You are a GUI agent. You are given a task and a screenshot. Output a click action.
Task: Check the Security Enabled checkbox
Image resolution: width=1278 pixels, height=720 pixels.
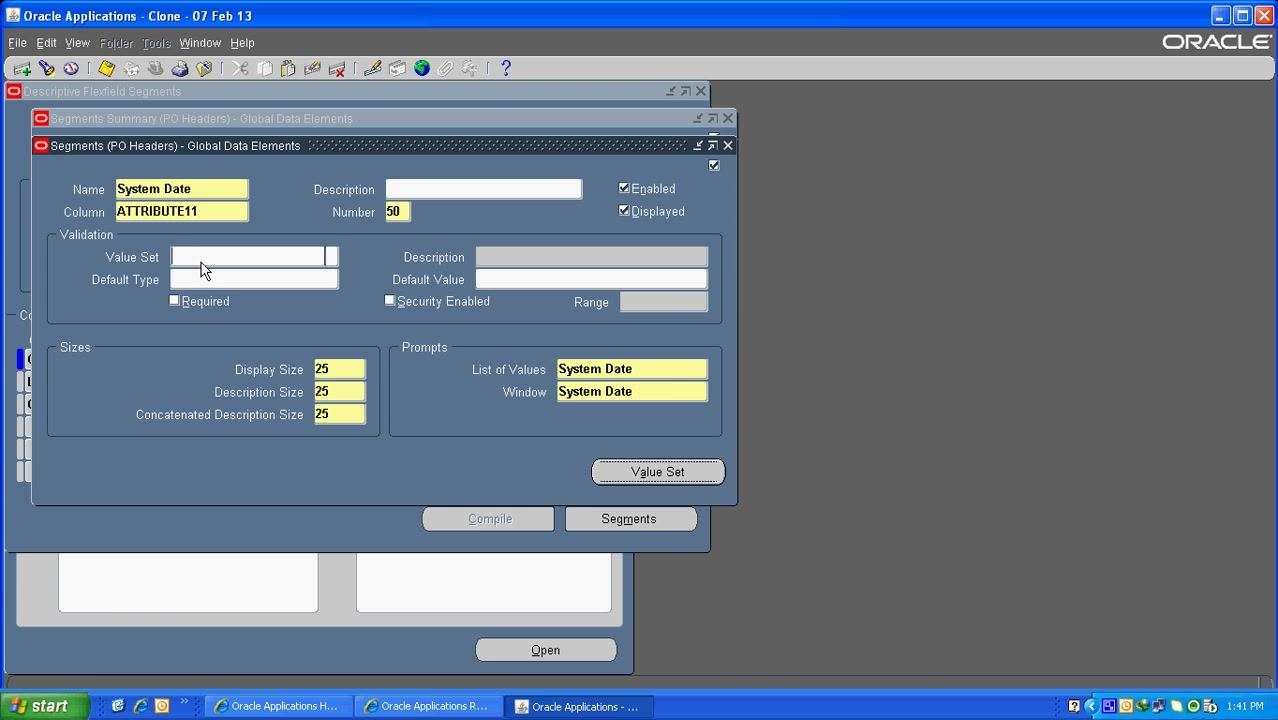(x=390, y=300)
